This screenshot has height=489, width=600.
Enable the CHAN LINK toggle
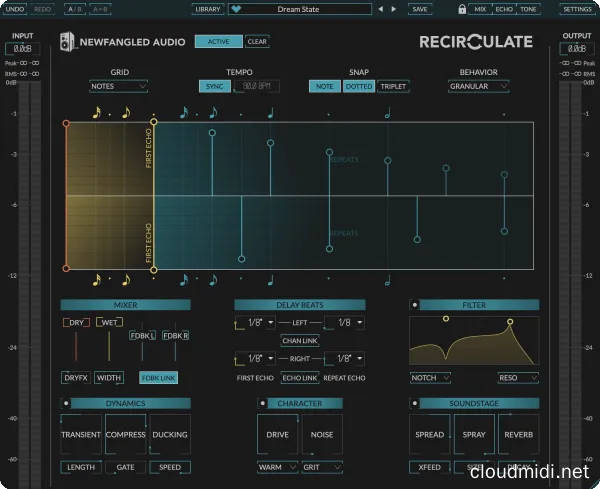click(x=299, y=341)
